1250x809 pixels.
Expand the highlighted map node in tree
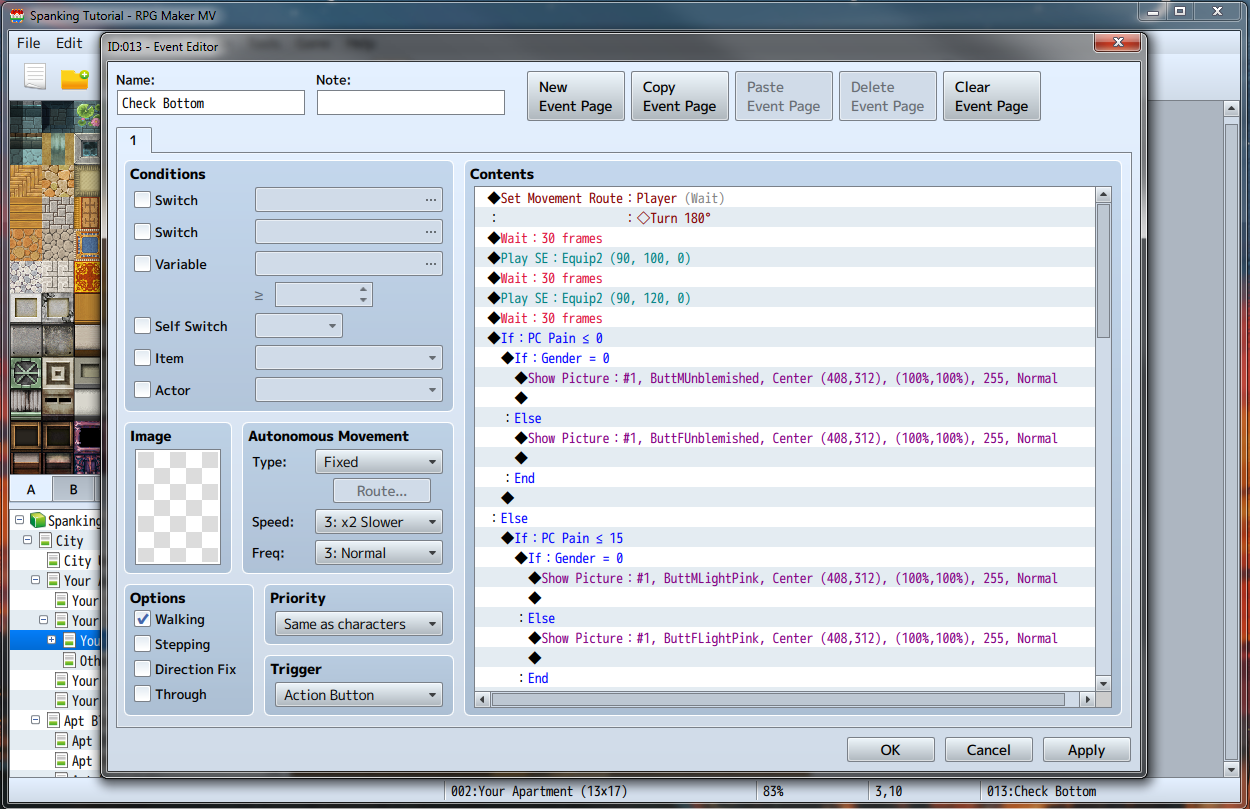[x=51, y=640]
